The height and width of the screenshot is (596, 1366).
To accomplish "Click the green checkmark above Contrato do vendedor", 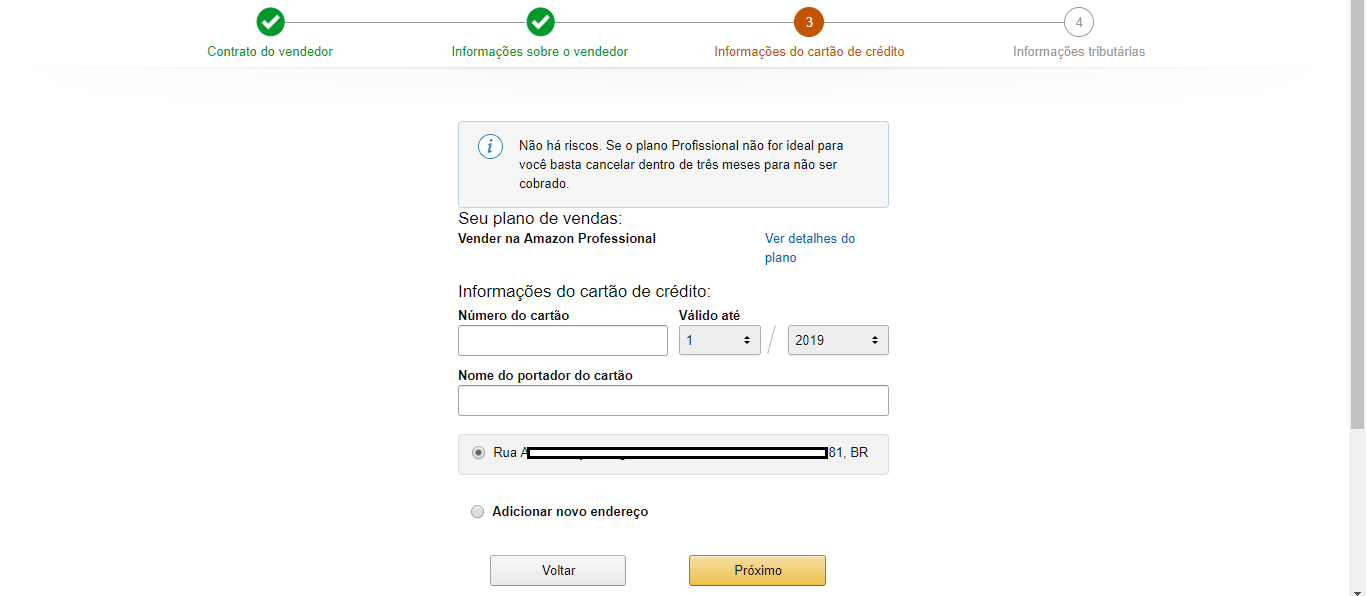I will pyautogui.click(x=270, y=22).
